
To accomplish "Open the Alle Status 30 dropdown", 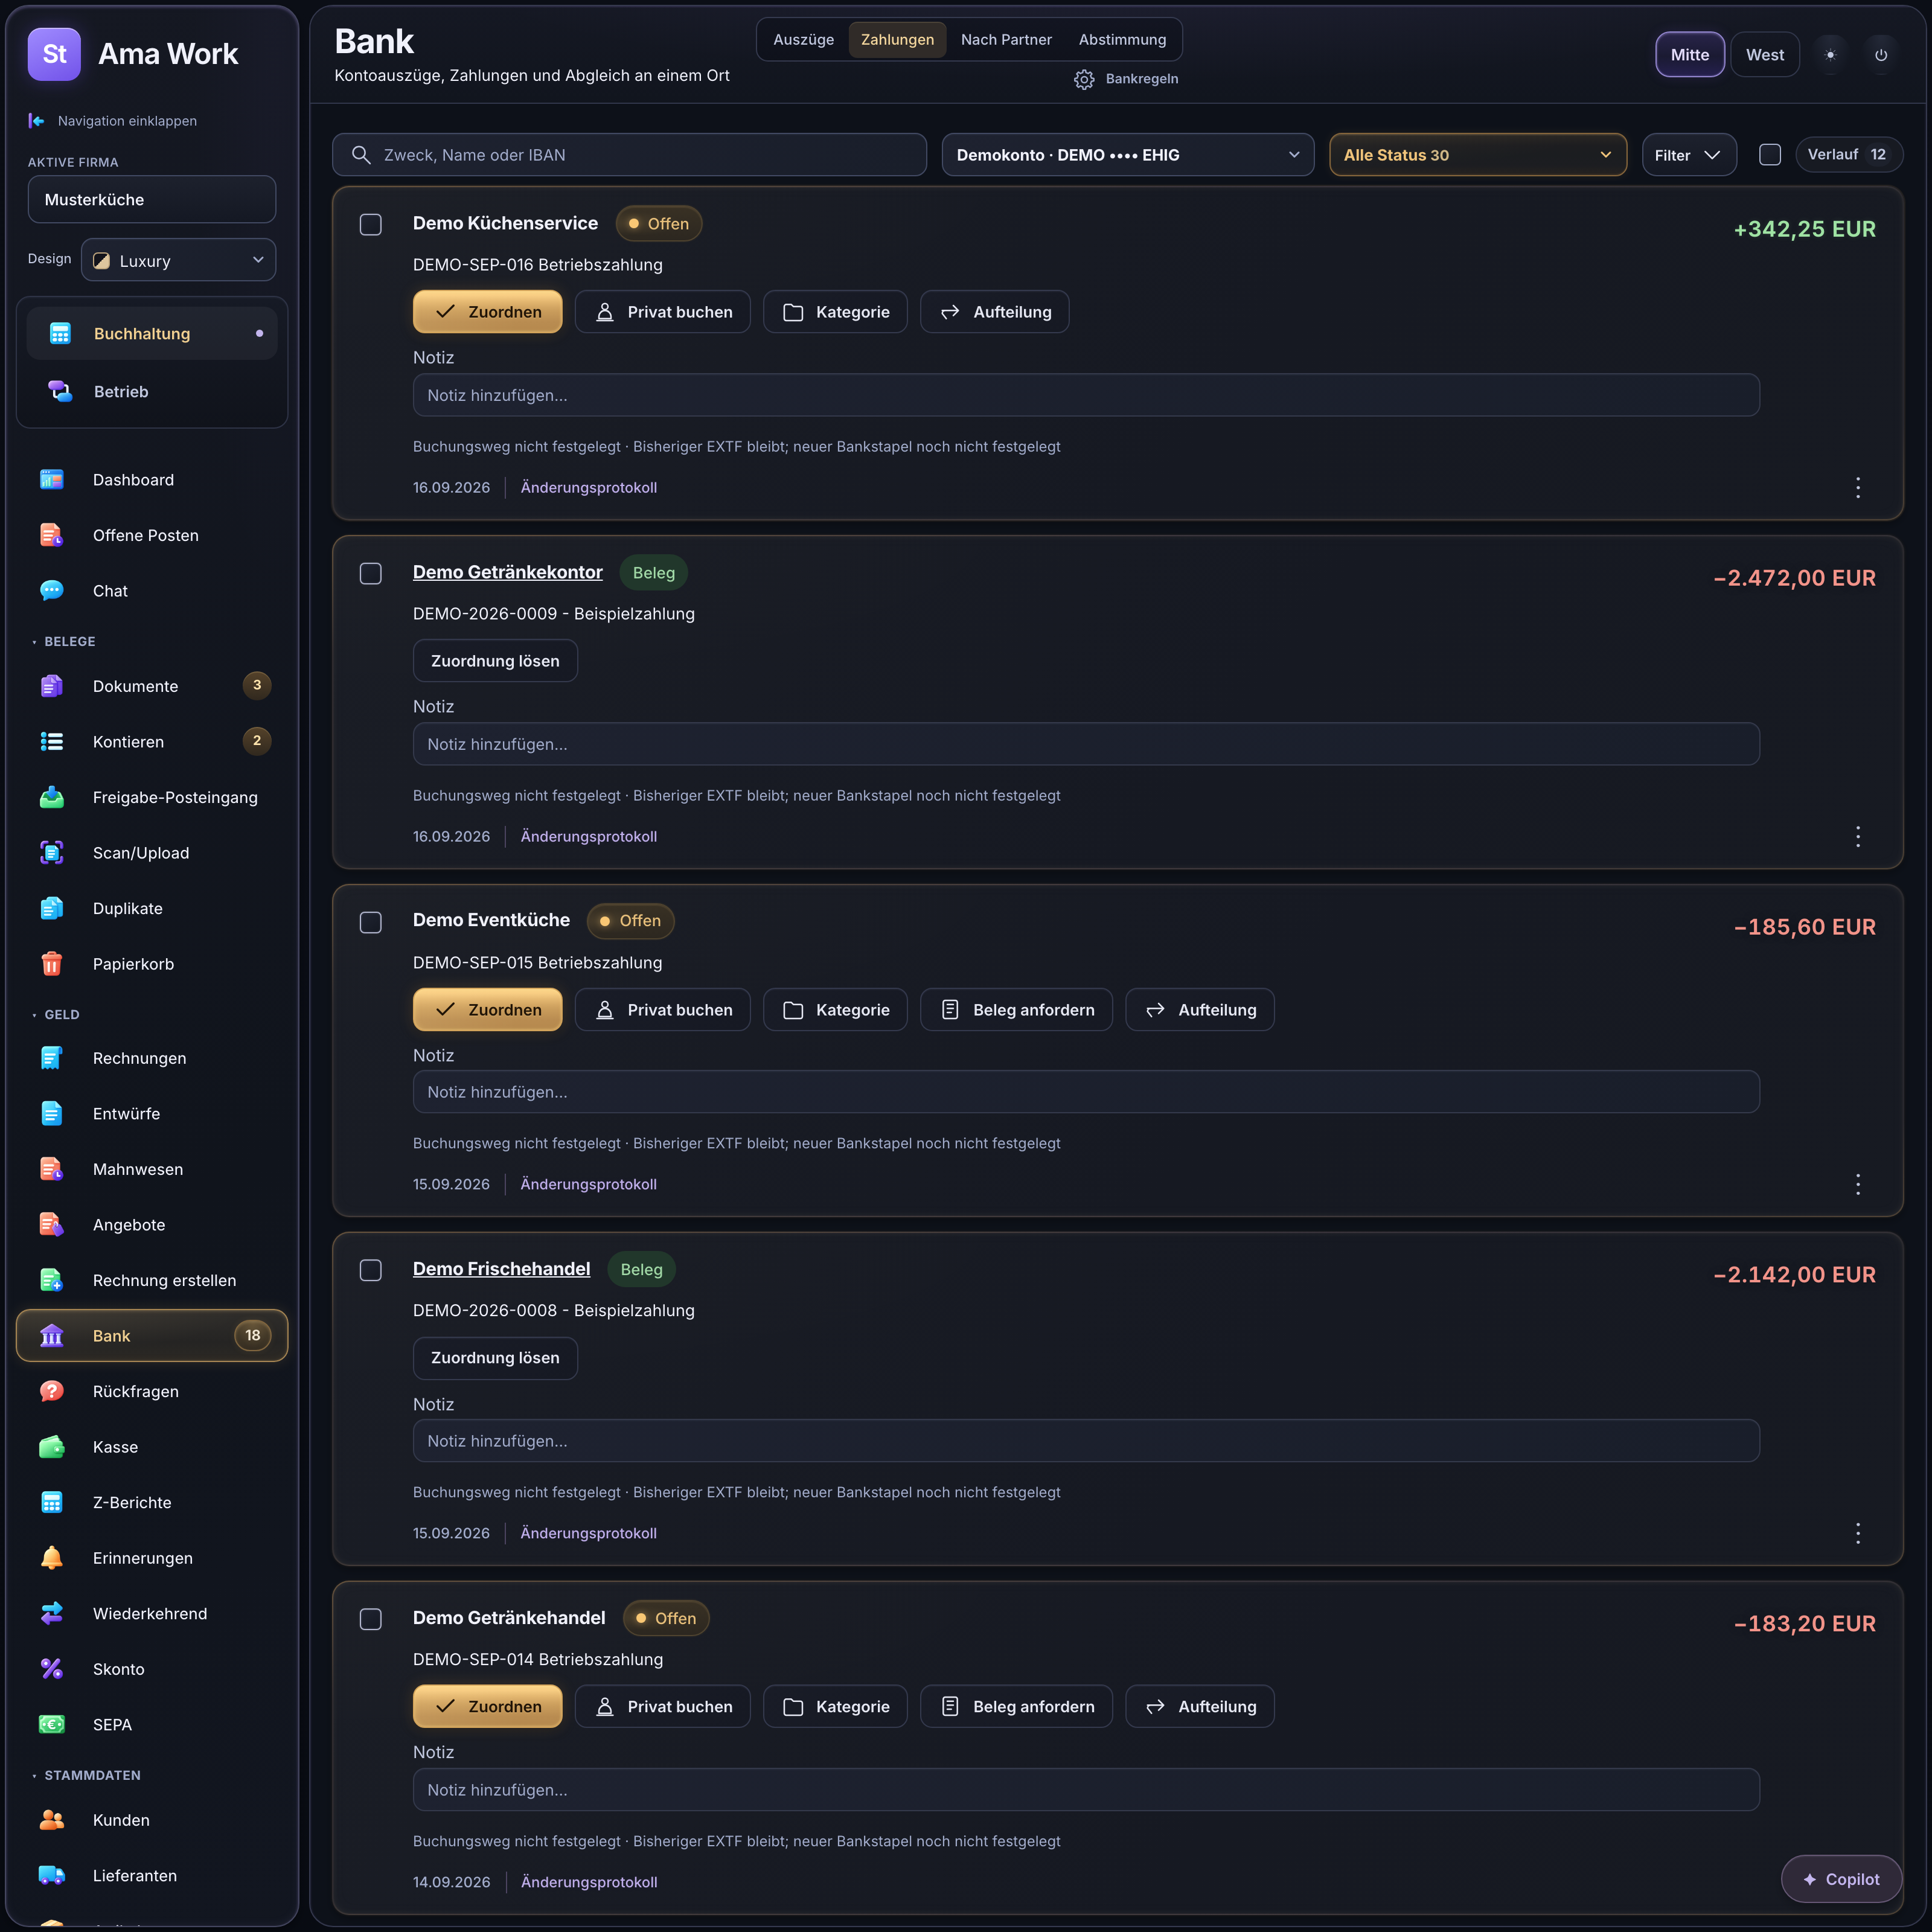I will [1478, 155].
